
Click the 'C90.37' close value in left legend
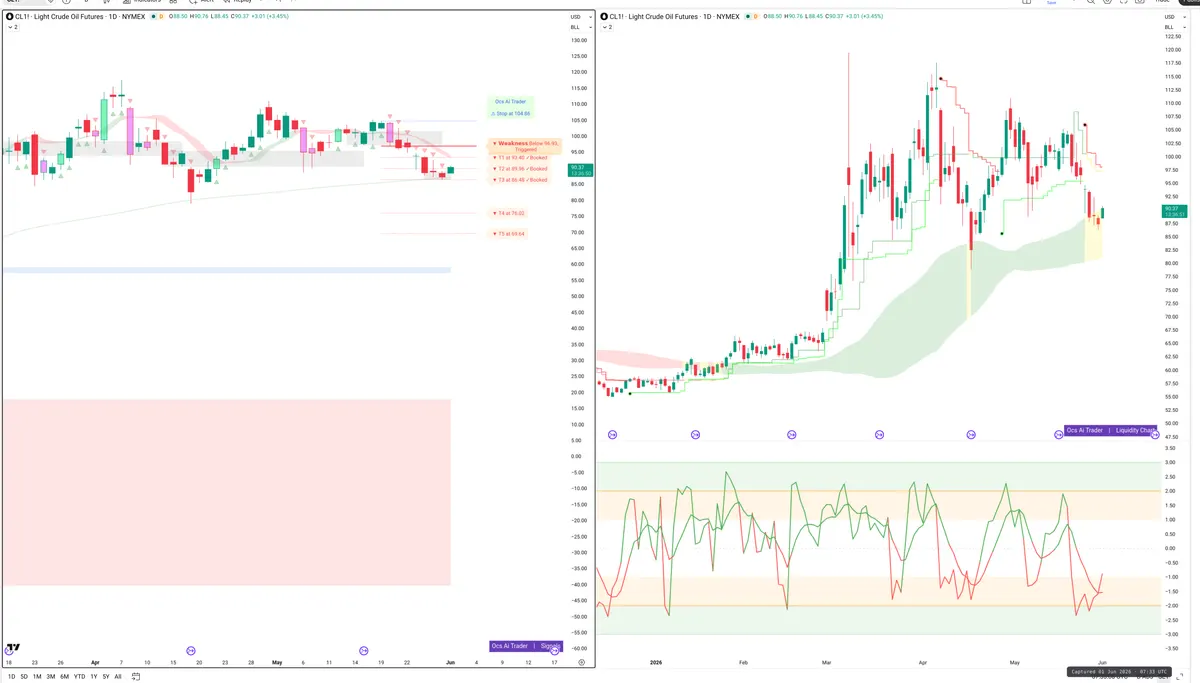(241, 17)
